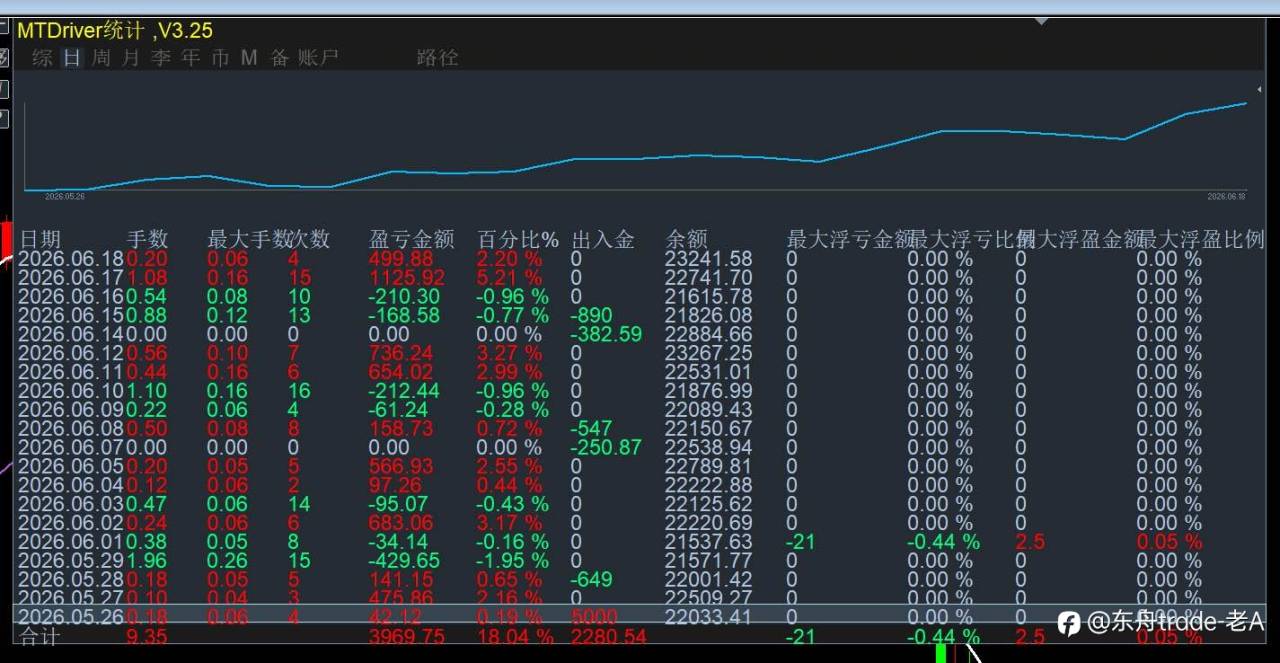Click the 5.21 % percentage cell
This screenshot has height=663, width=1280.
pos(509,277)
